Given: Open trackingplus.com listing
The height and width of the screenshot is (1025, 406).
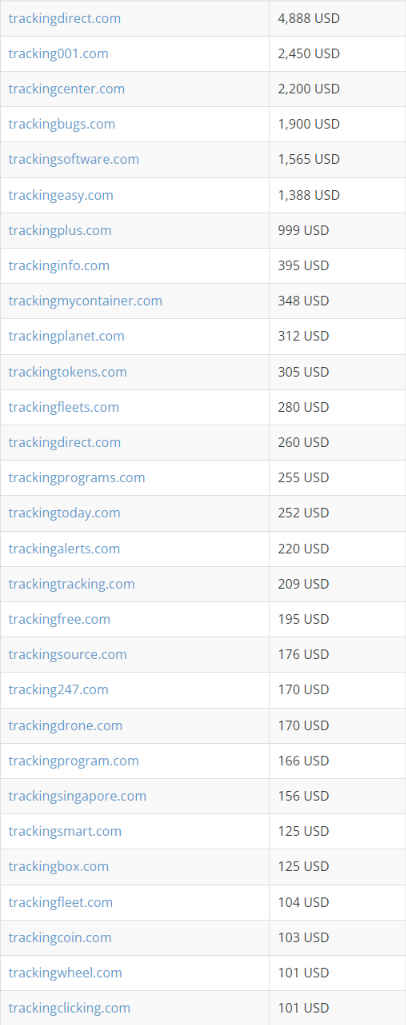Looking at the screenshot, I should [59, 231].
